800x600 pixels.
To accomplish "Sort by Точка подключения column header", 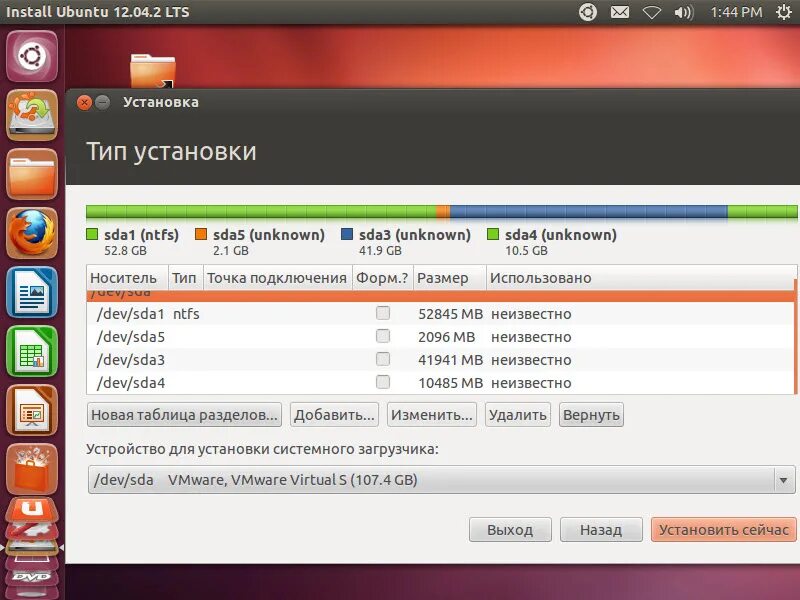I will (x=278, y=278).
